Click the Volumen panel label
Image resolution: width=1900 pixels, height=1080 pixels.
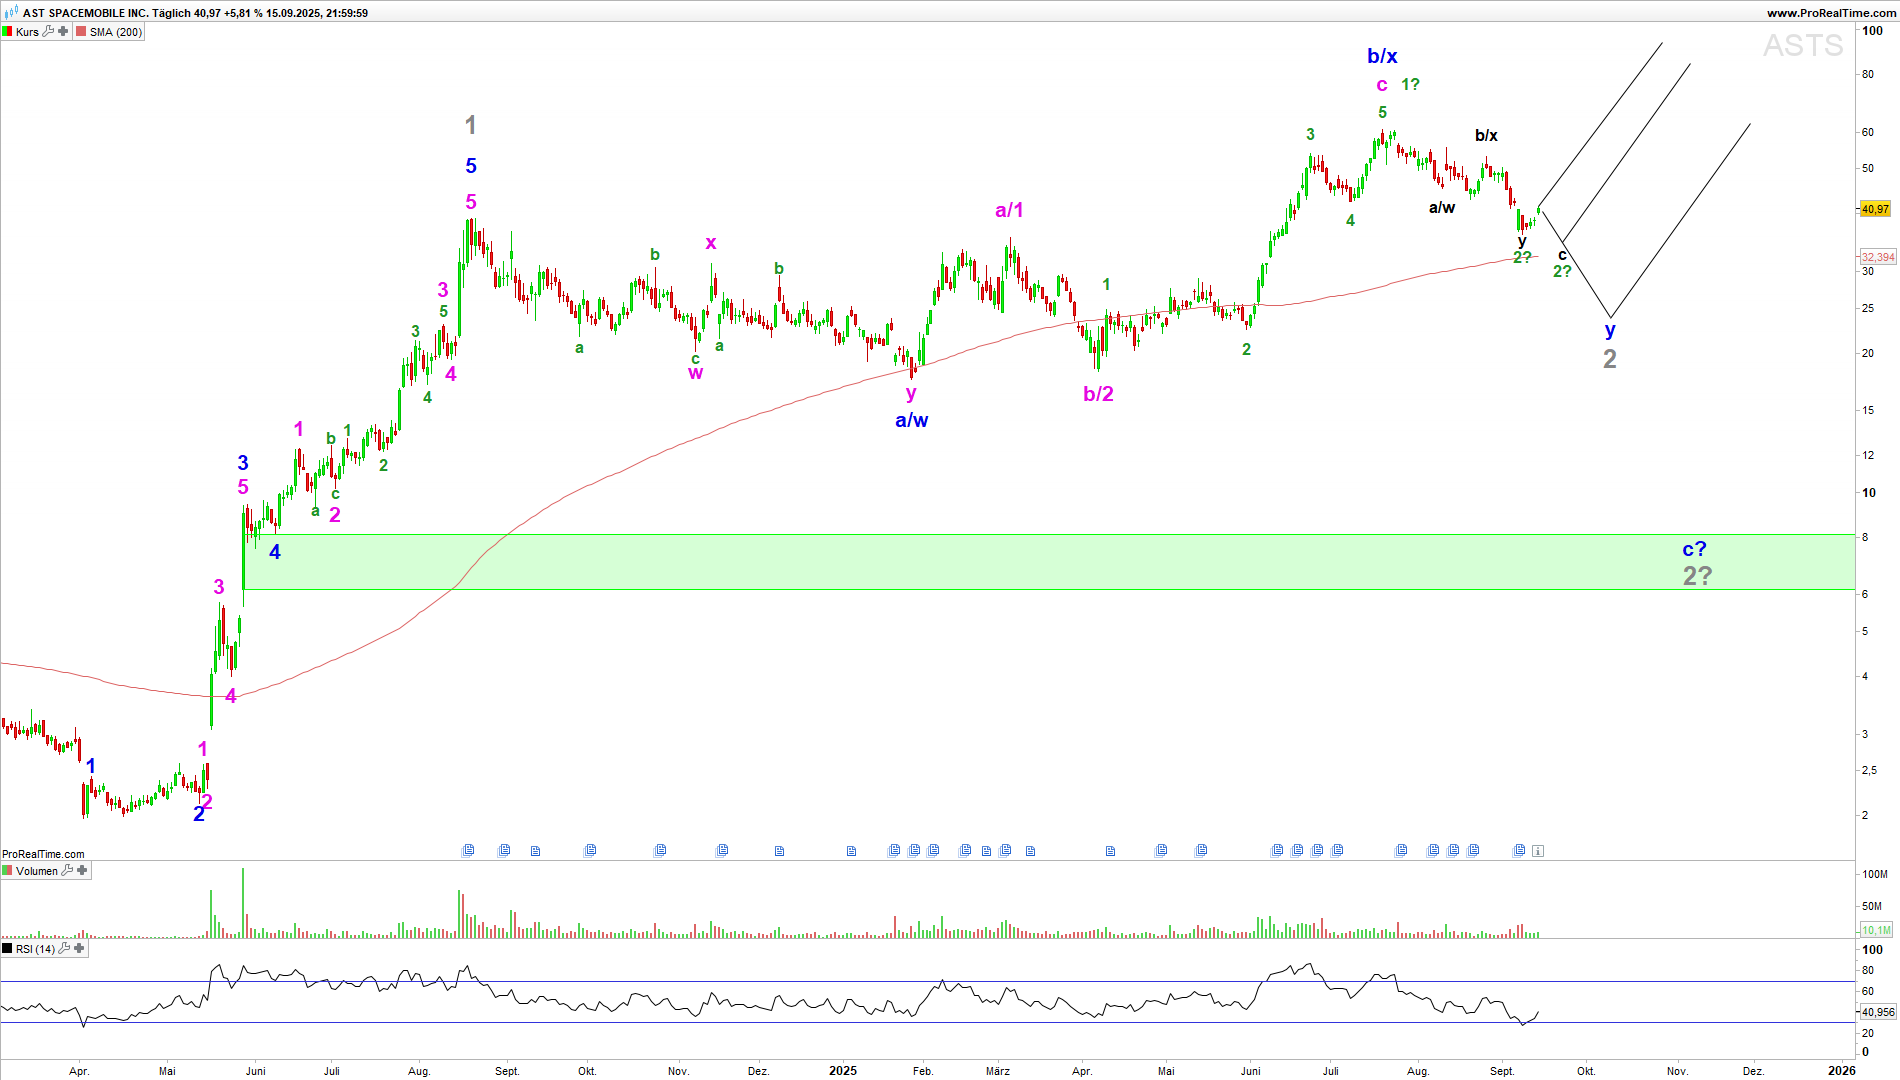(37, 871)
